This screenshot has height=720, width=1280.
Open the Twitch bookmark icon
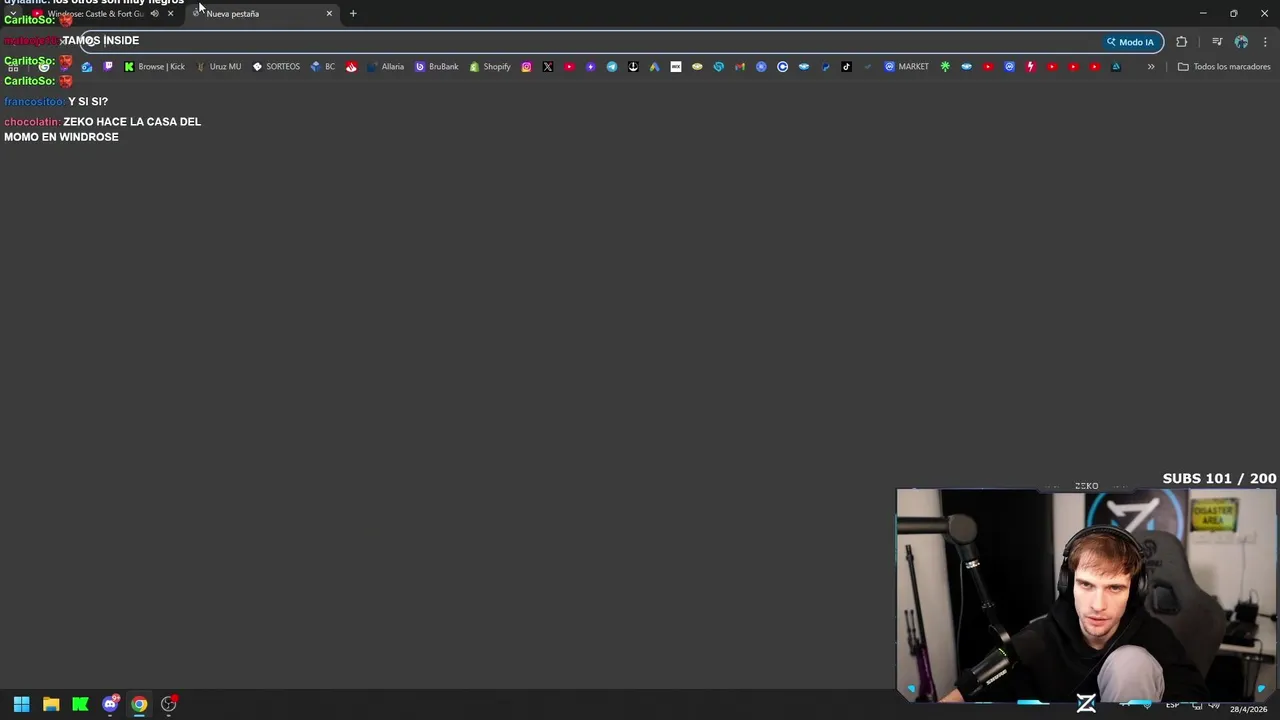109,67
